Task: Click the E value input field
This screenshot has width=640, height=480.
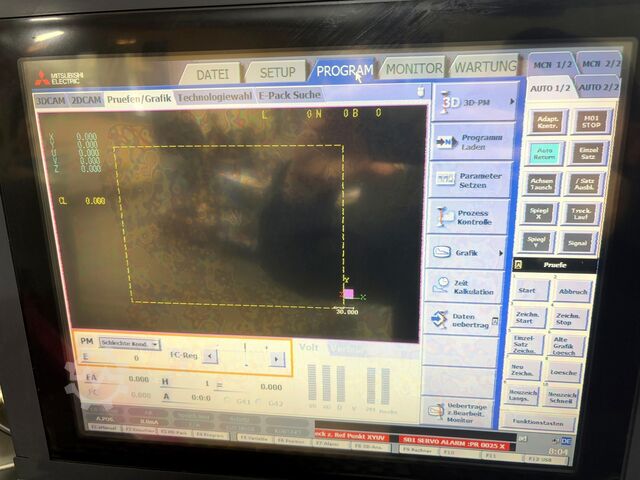Action: (x=114, y=358)
